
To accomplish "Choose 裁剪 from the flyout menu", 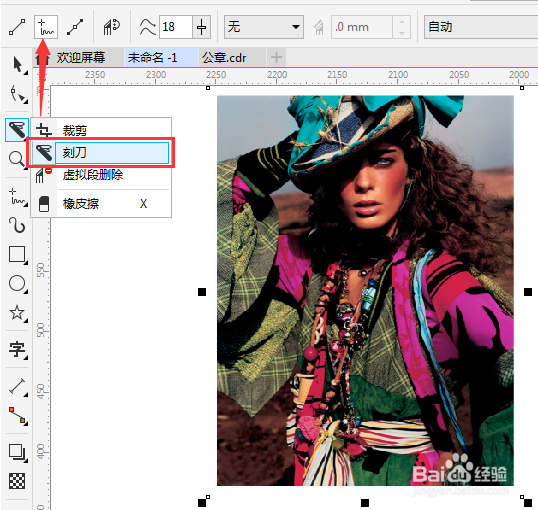I will (x=101, y=130).
